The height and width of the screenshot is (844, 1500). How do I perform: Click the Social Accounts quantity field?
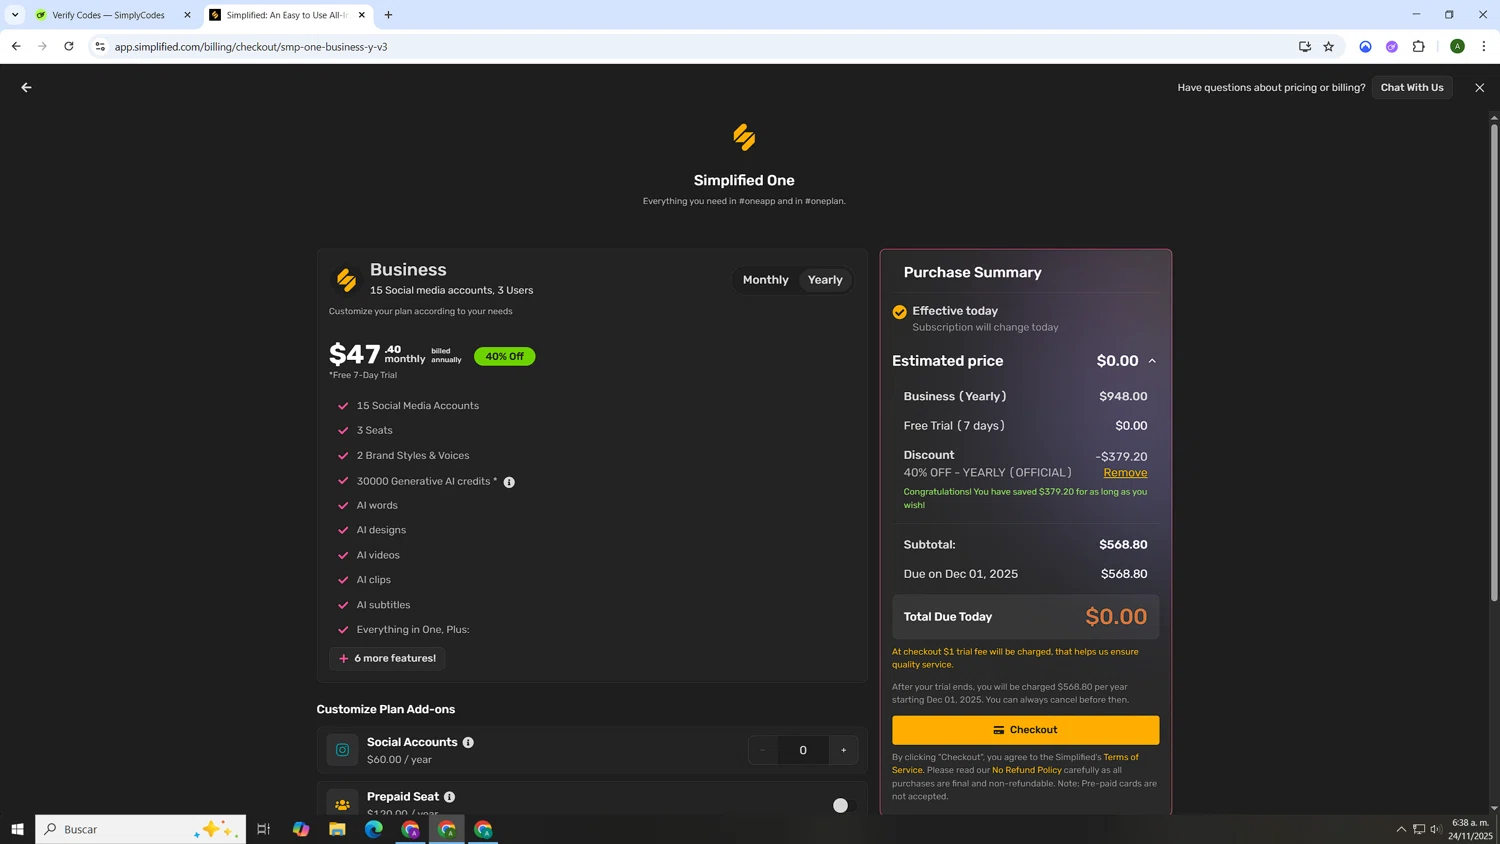pyautogui.click(x=802, y=750)
